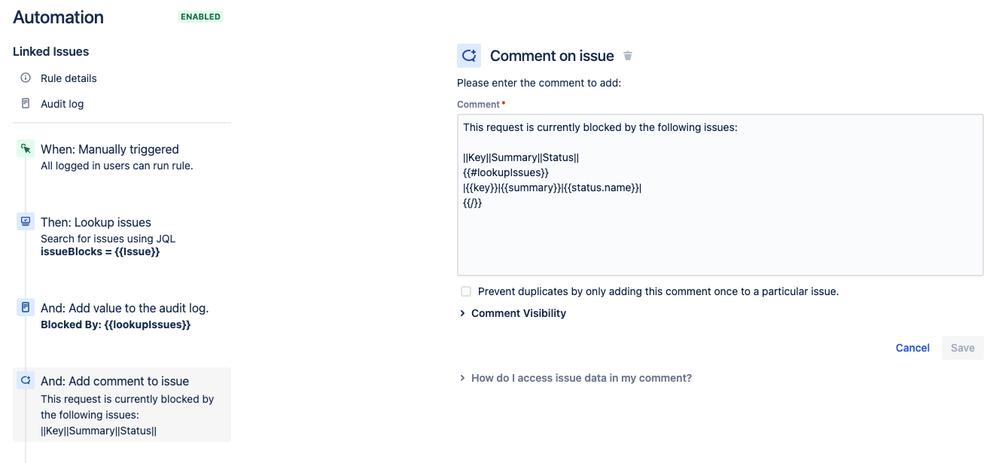999x463 pixels.
Task: Save the comment action
Action: [963, 348]
